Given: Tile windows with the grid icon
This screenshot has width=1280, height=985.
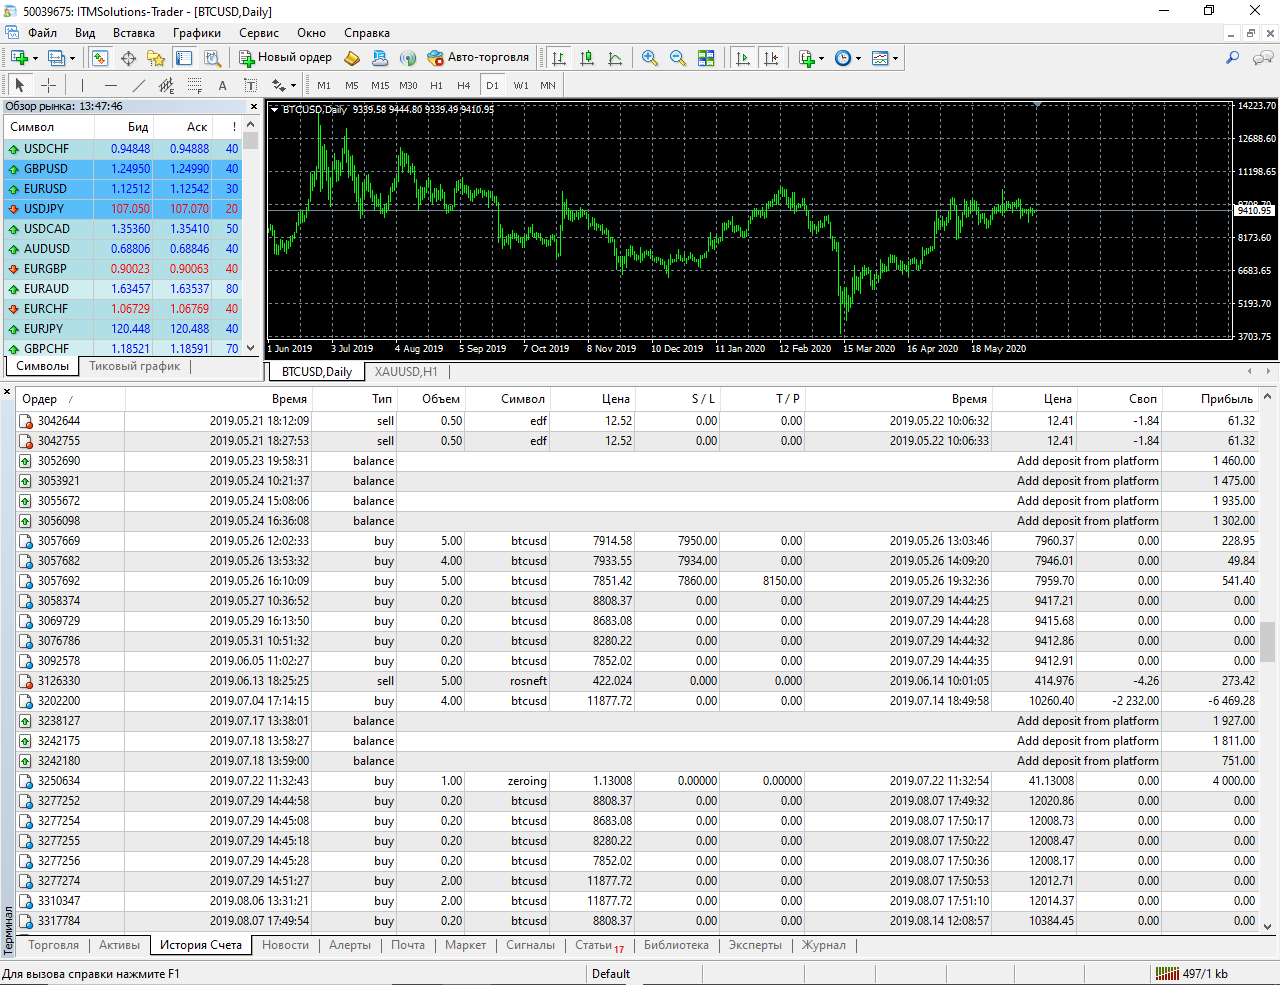Looking at the screenshot, I should pyautogui.click(x=706, y=58).
